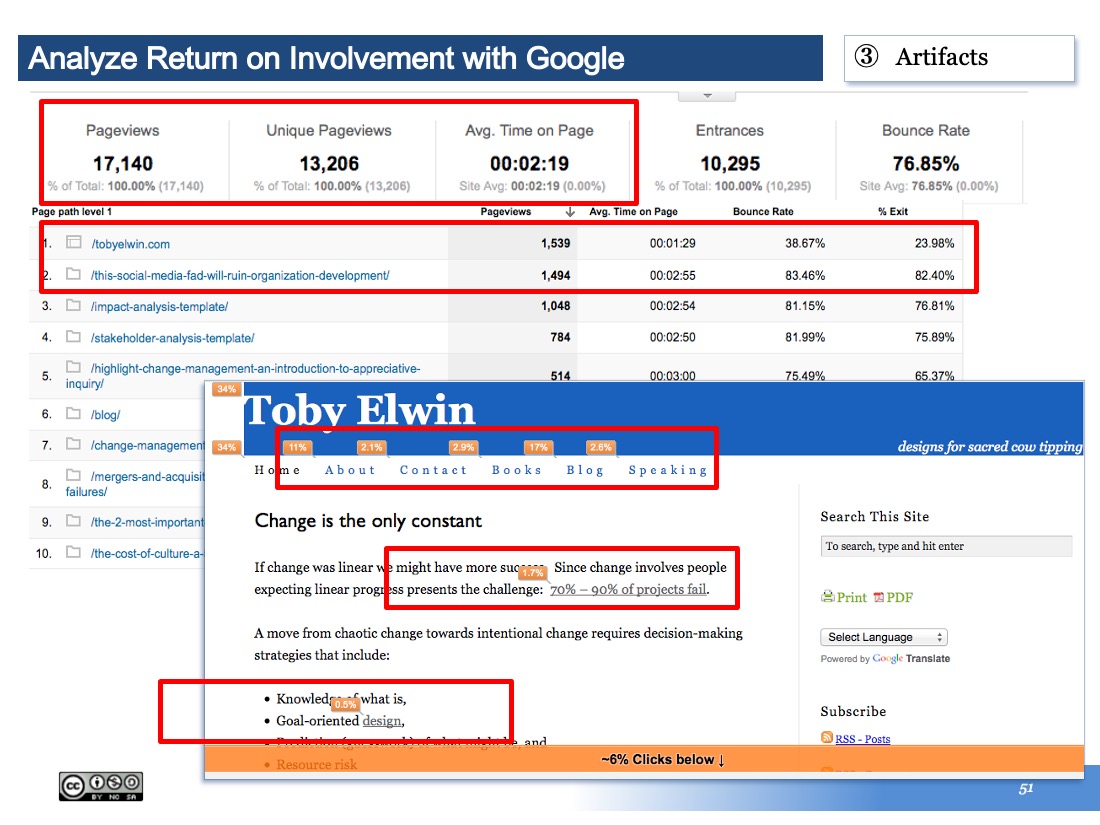The height and width of the screenshot is (825, 1100).
Task: Click the folder icon beside /stakeholder-analysis-template/
Action: pyautogui.click(x=73, y=337)
